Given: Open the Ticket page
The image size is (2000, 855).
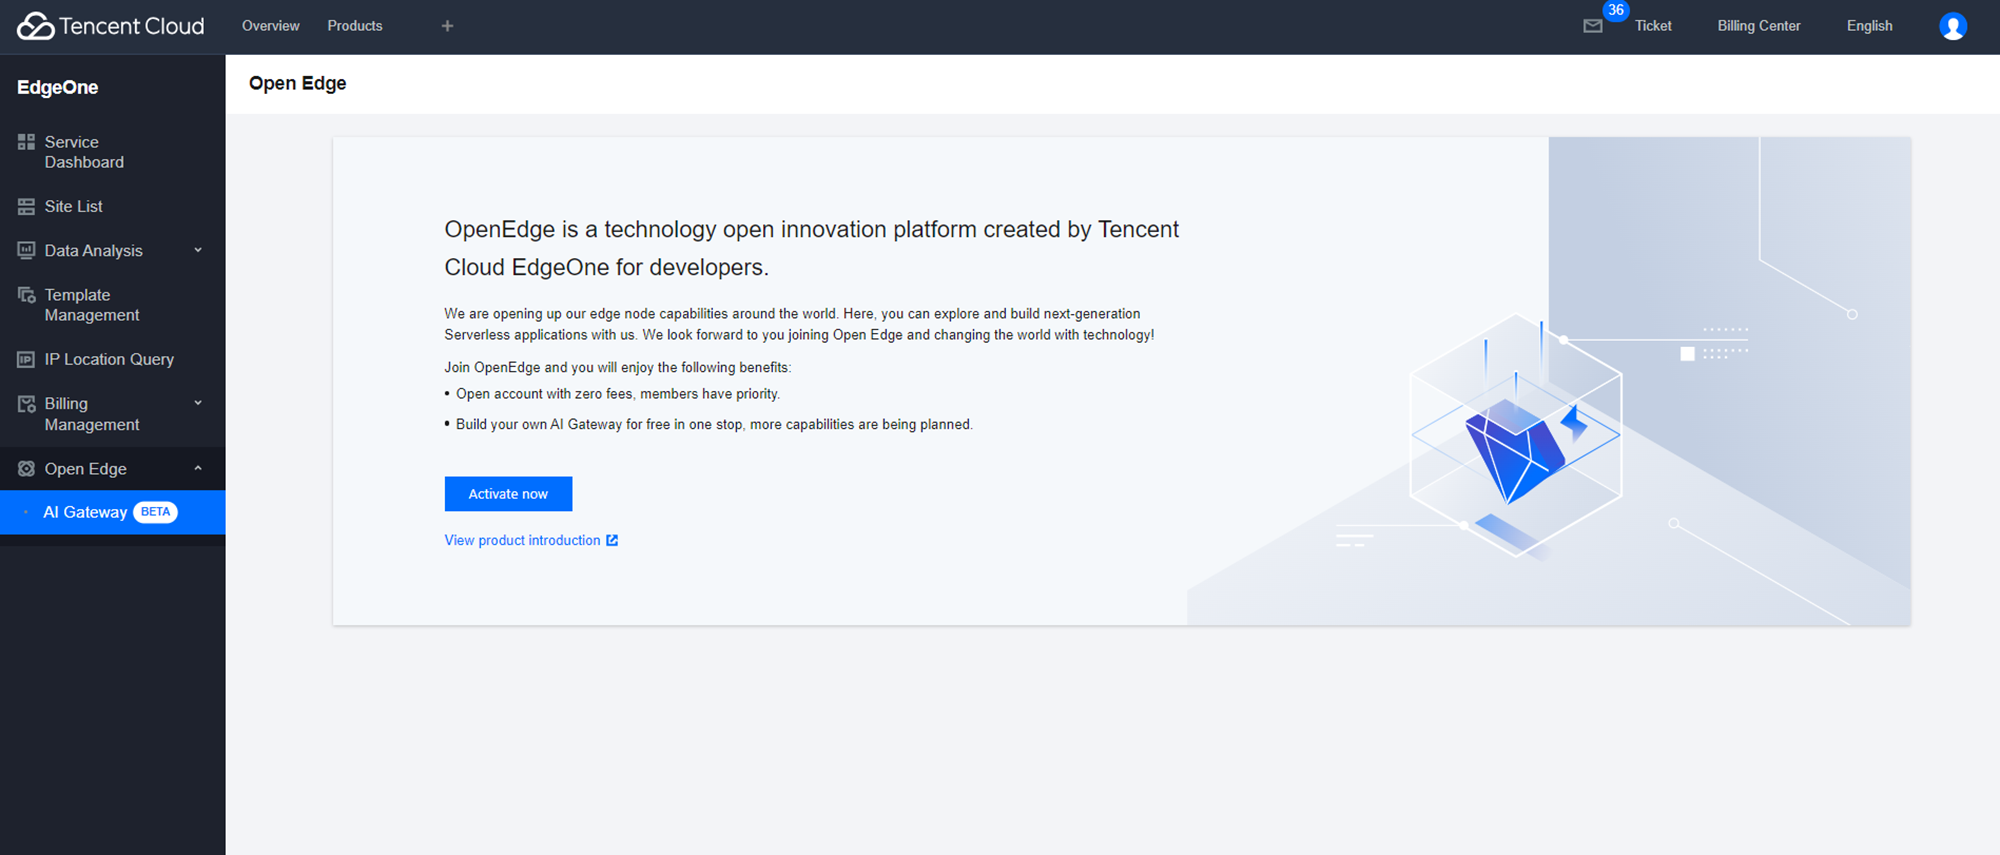Looking at the screenshot, I should tap(1653, 26).
